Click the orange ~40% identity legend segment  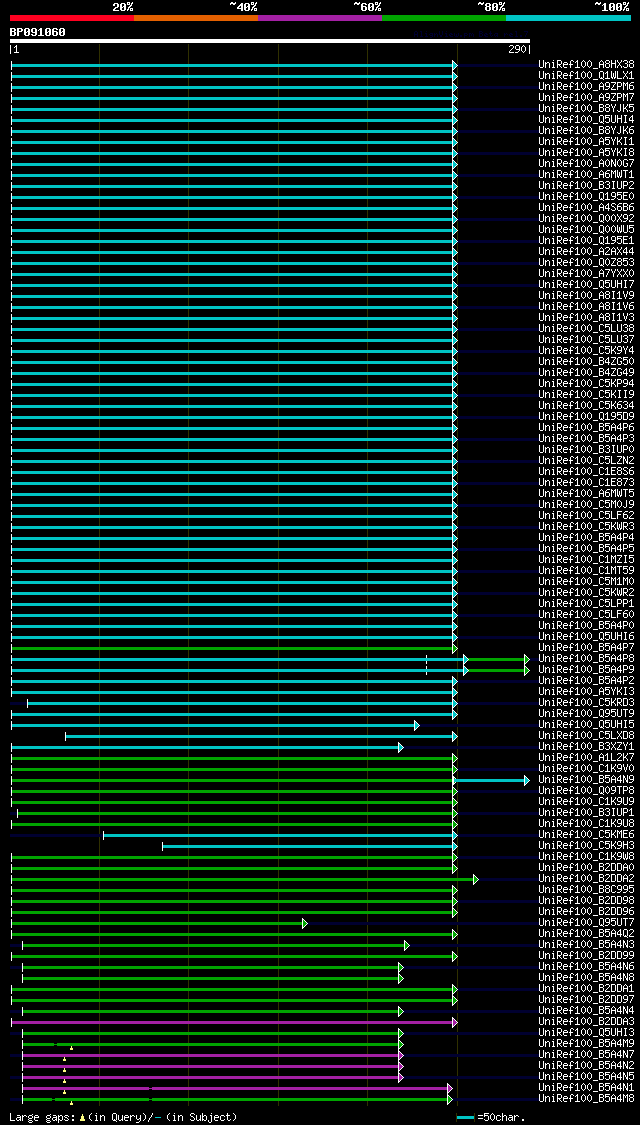pos(196,17)
